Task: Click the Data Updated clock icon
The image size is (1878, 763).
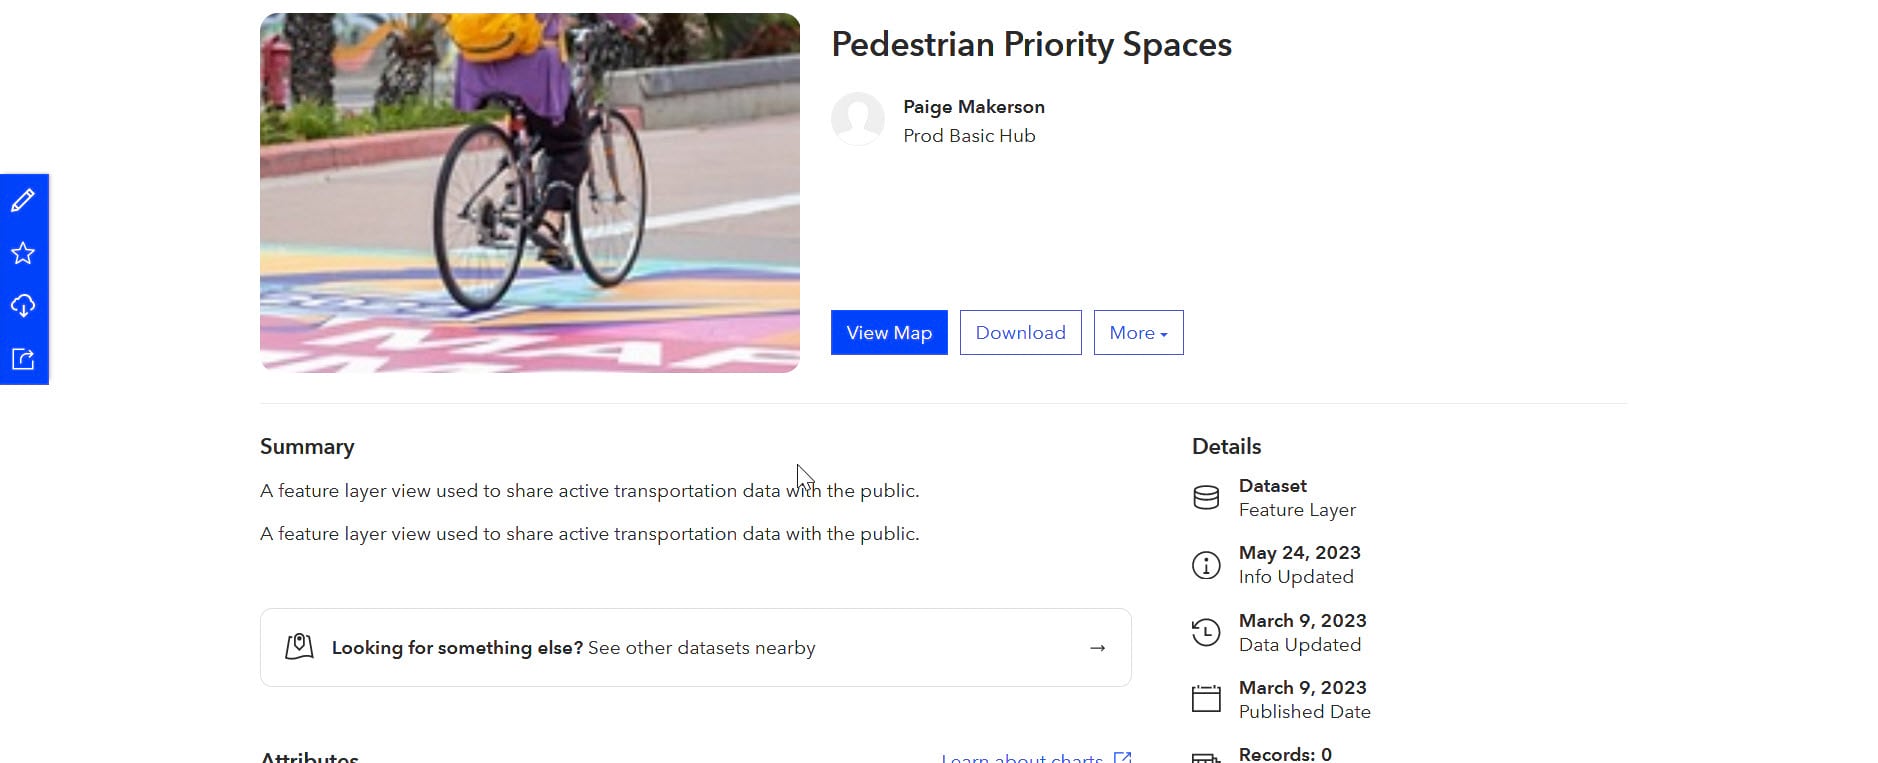Action: 1206,633
